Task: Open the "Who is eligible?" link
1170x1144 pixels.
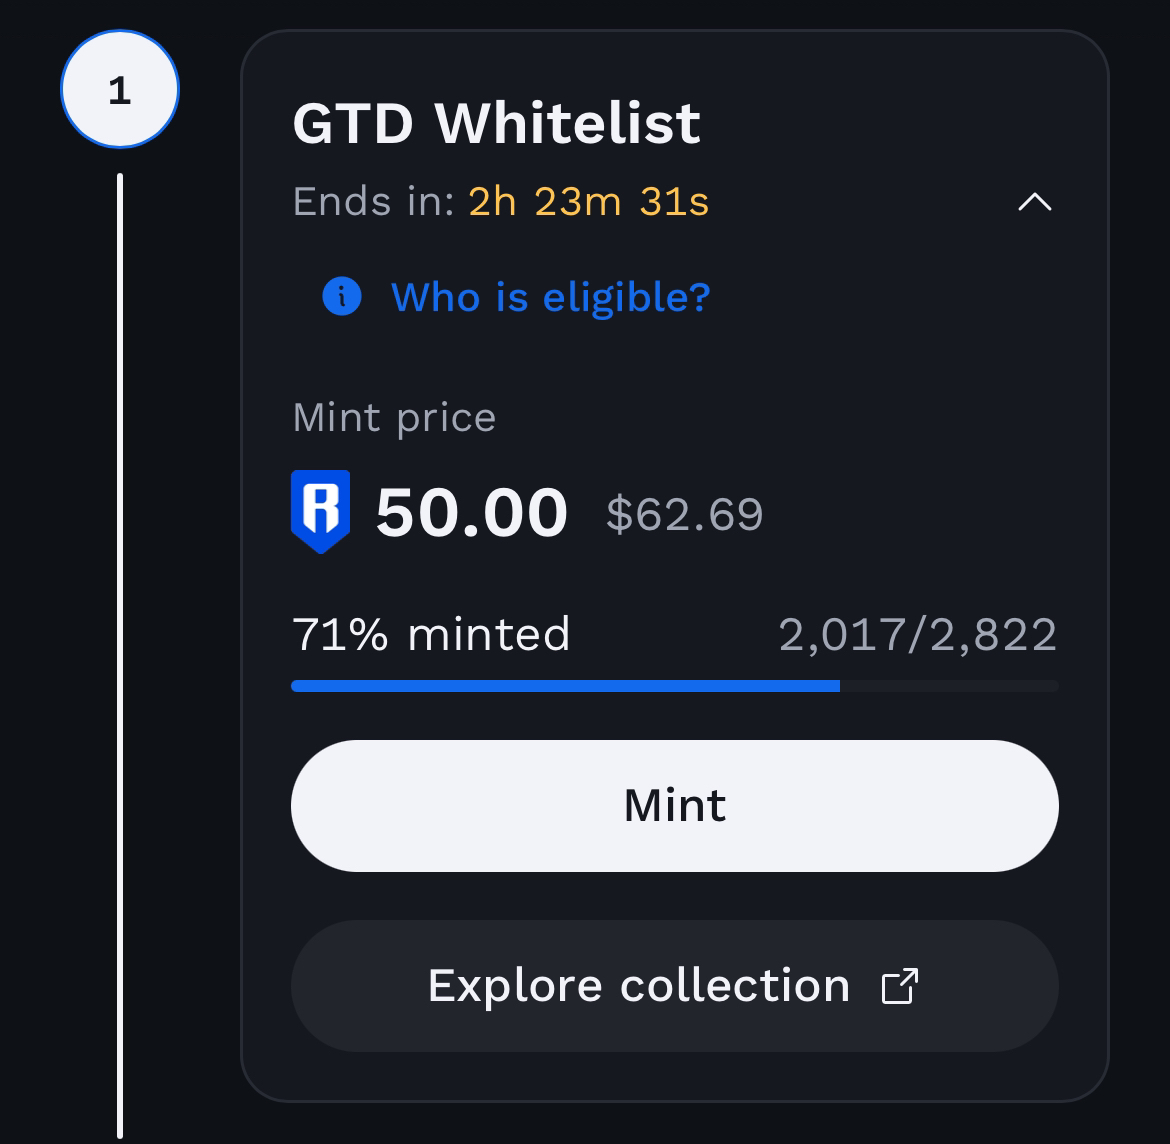Action: click(550, 297)
